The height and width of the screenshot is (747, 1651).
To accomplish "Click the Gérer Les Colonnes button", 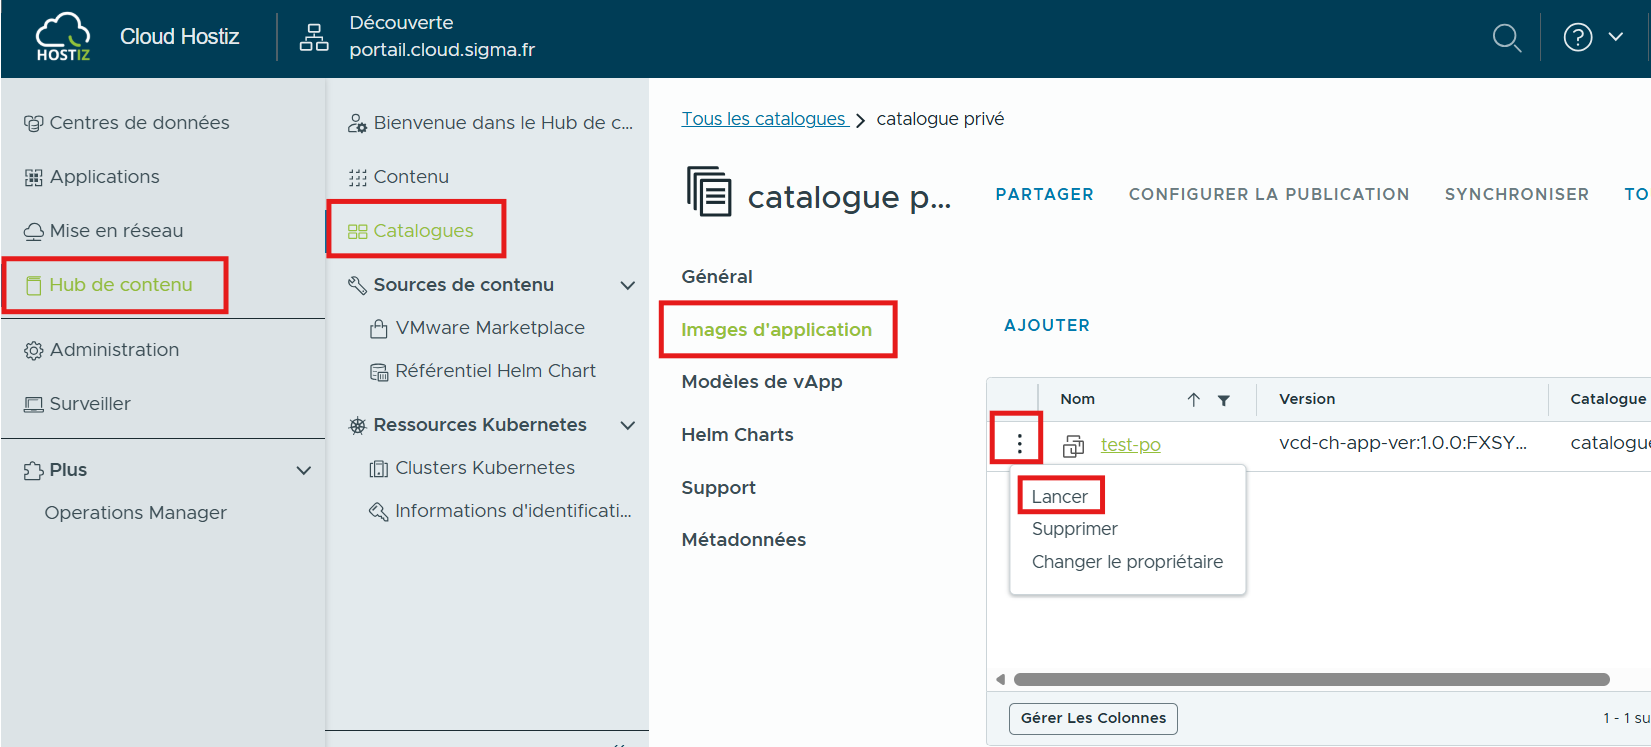I will pos(1093,718).
